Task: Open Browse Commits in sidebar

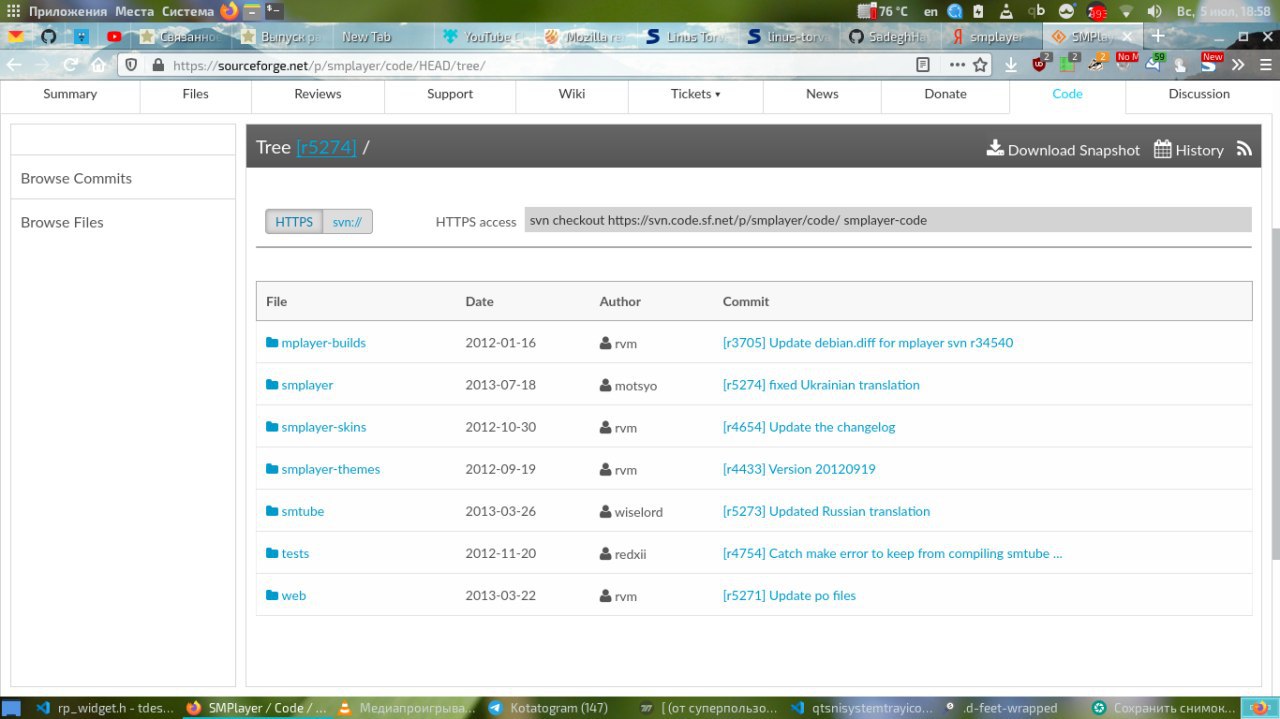Action: [x=76, y=178]
